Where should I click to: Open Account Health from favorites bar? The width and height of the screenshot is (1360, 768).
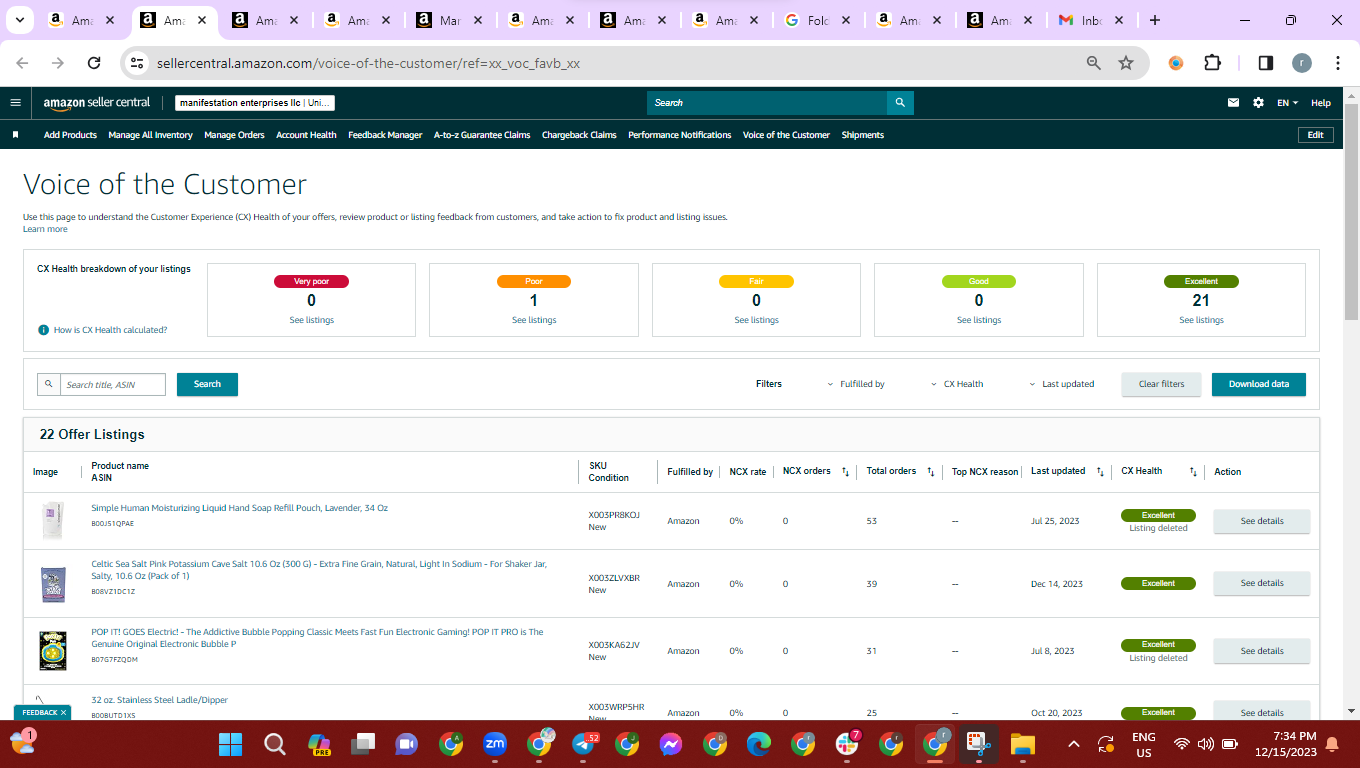306,135
